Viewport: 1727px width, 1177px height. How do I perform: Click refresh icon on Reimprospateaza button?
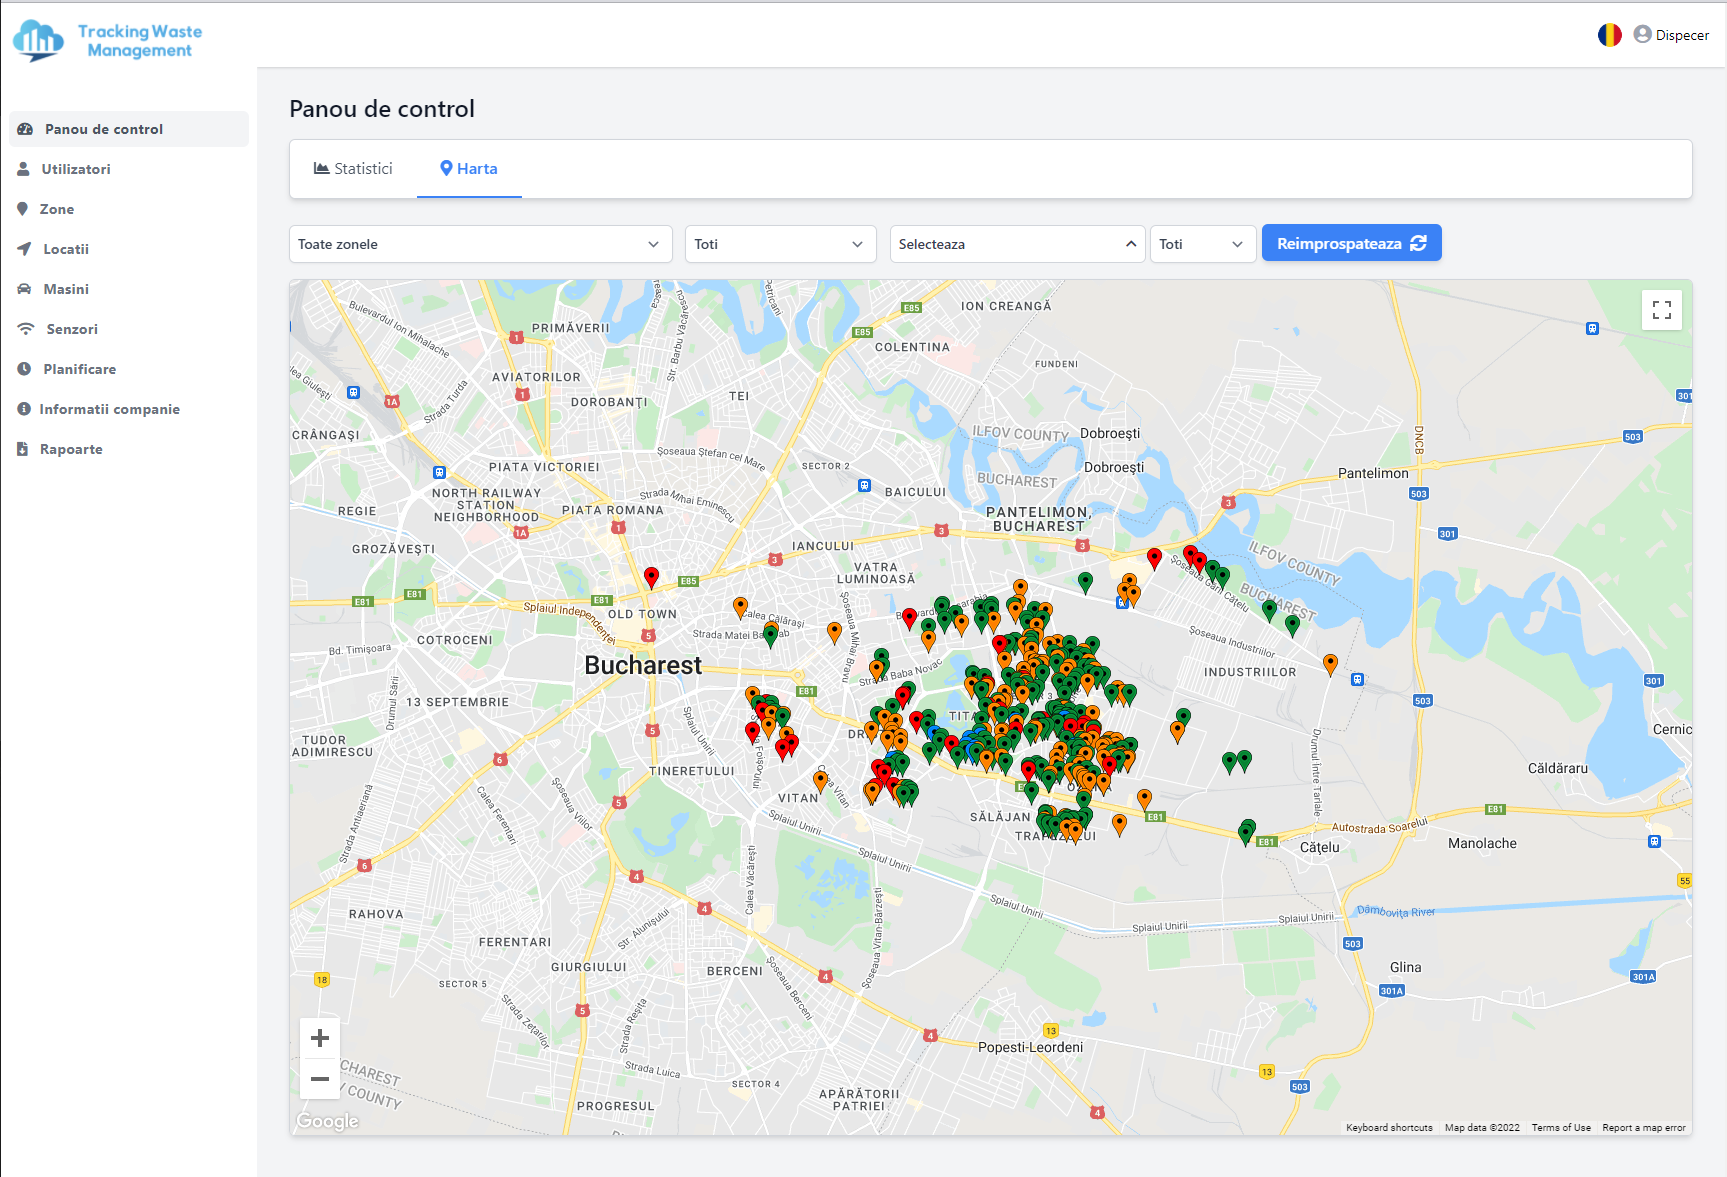point(1418,243)
